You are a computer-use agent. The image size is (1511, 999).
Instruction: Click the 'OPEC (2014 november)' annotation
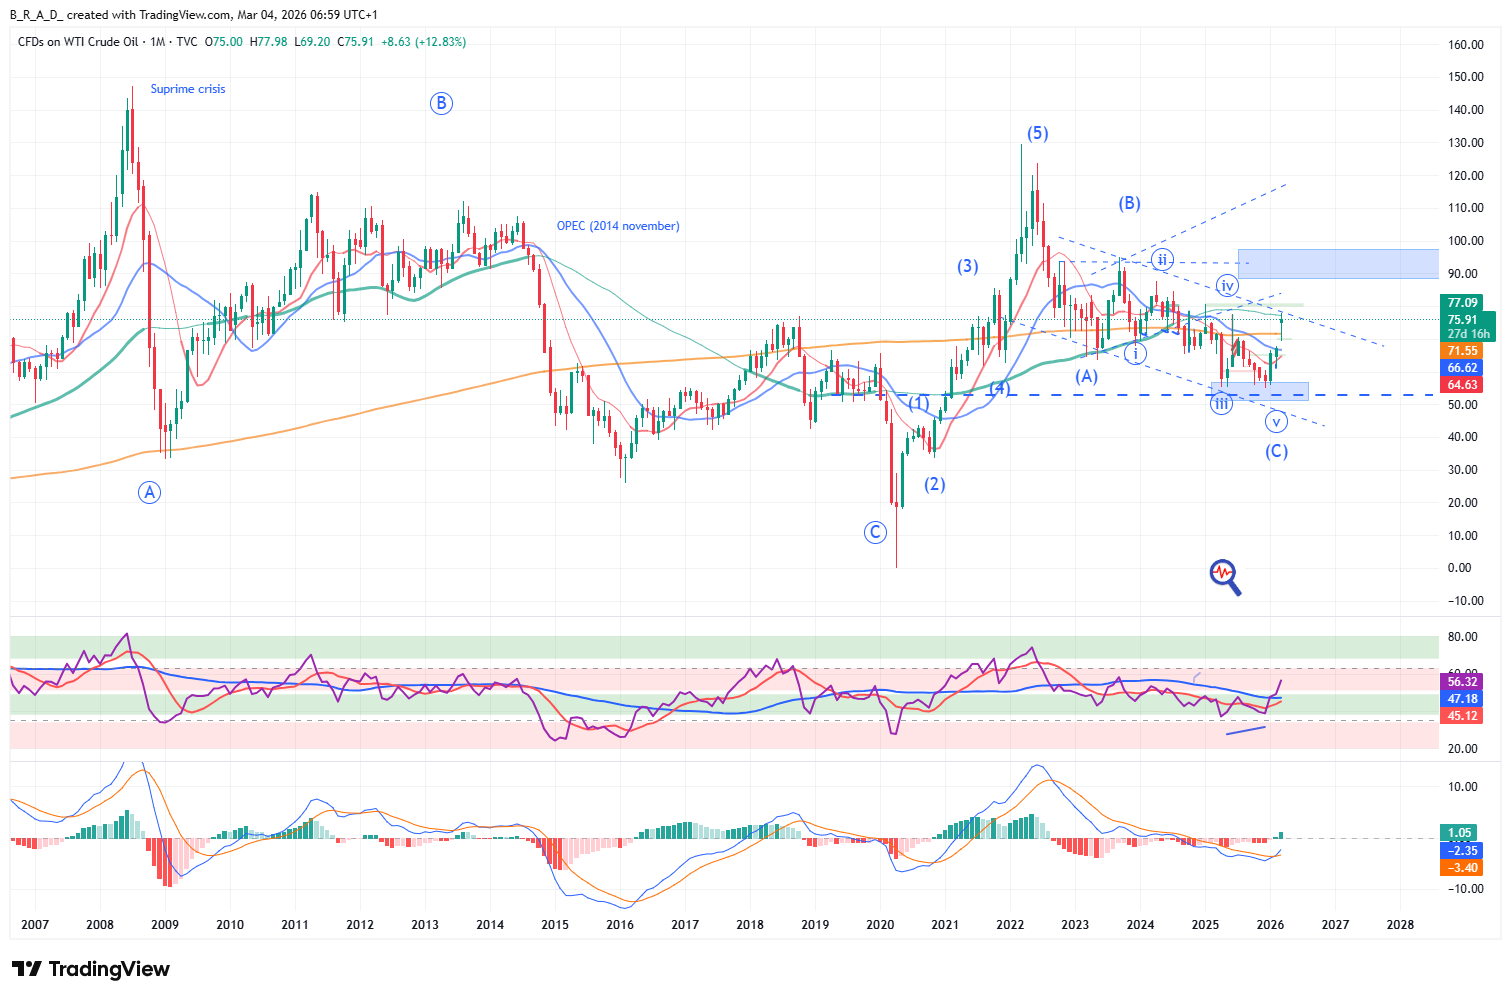[x=618, y=226]
